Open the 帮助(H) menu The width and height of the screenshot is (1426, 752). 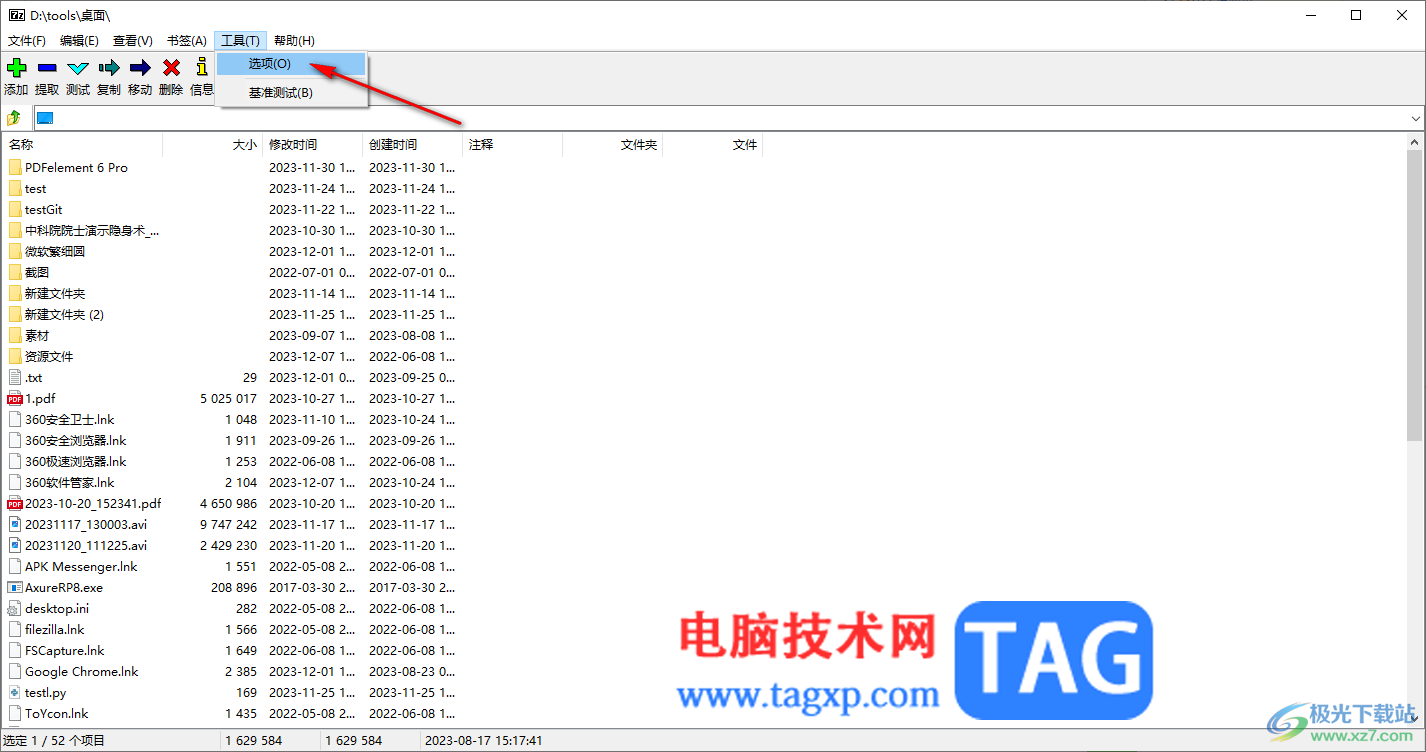click(x=294, y=41)
